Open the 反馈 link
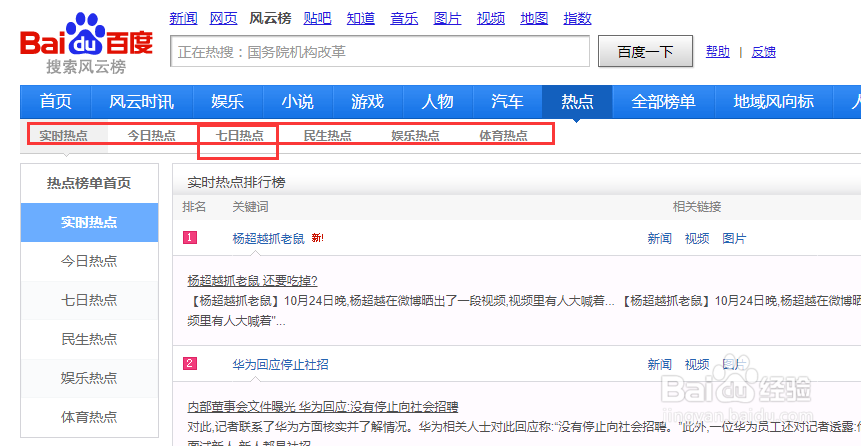 coord(764,52)
